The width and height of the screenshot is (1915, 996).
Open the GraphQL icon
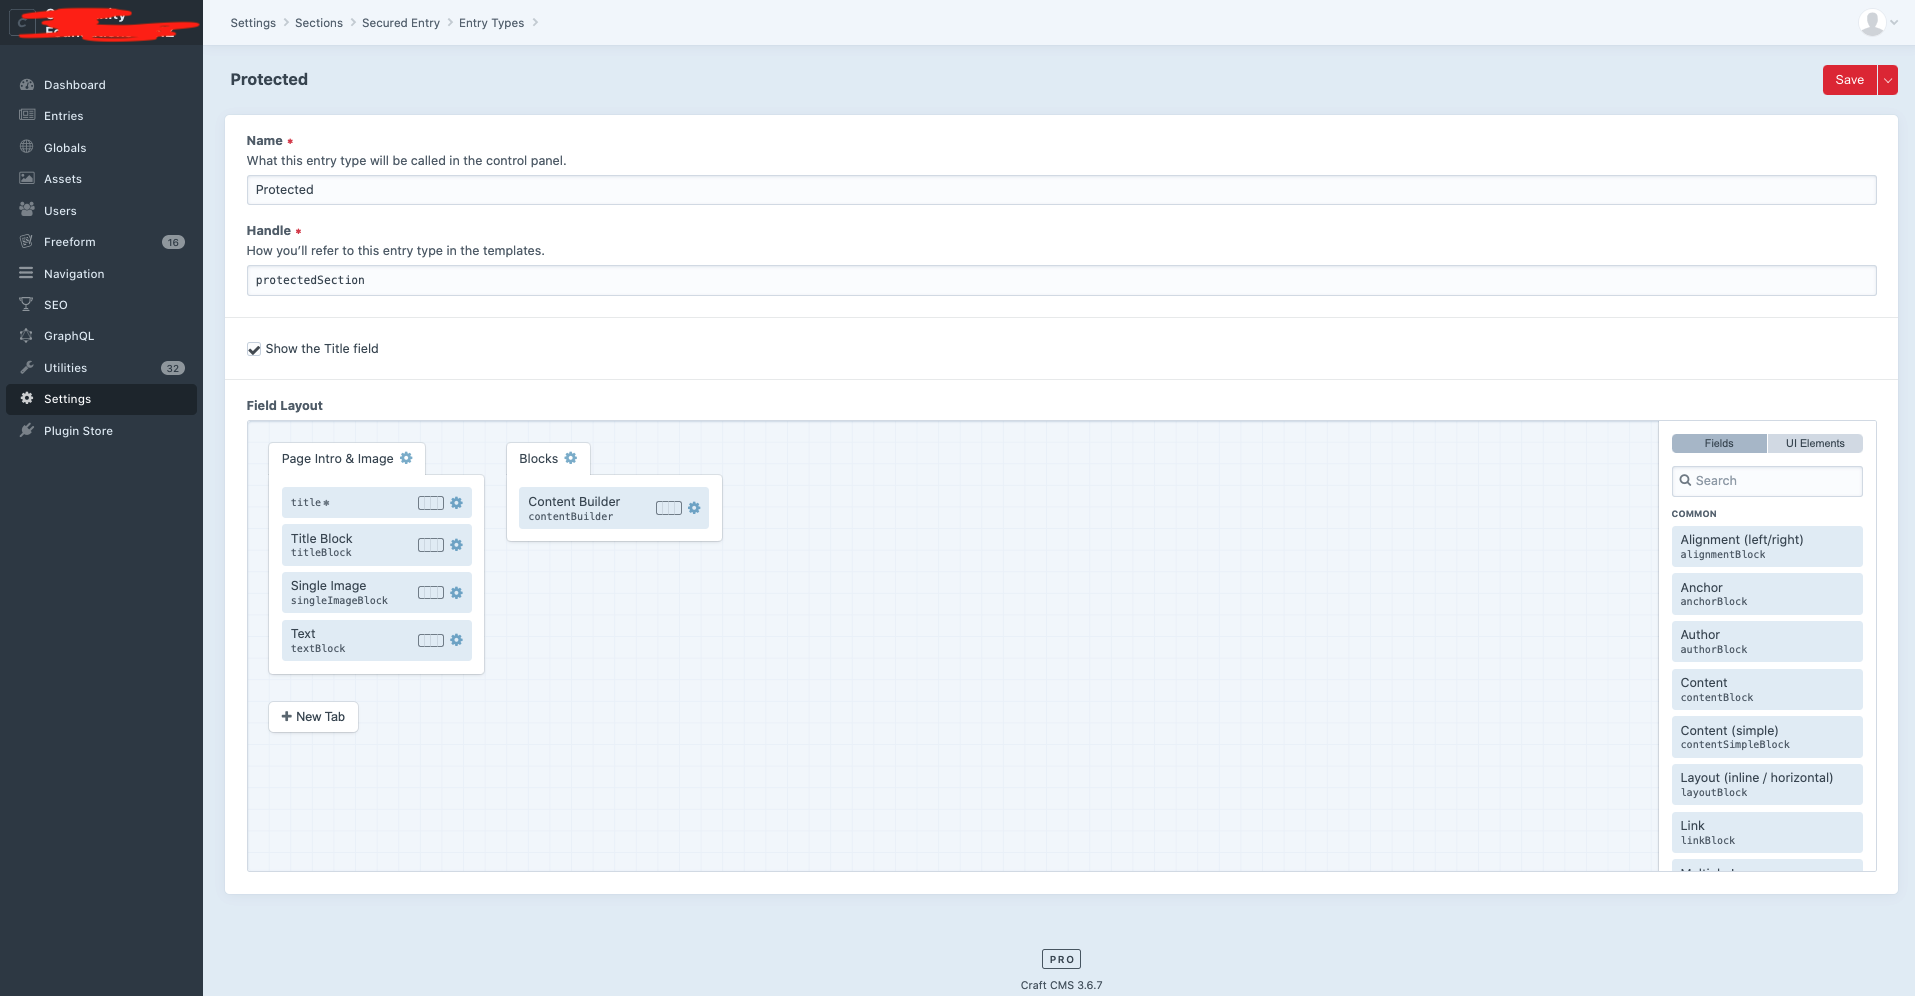[x=27, y=336]
